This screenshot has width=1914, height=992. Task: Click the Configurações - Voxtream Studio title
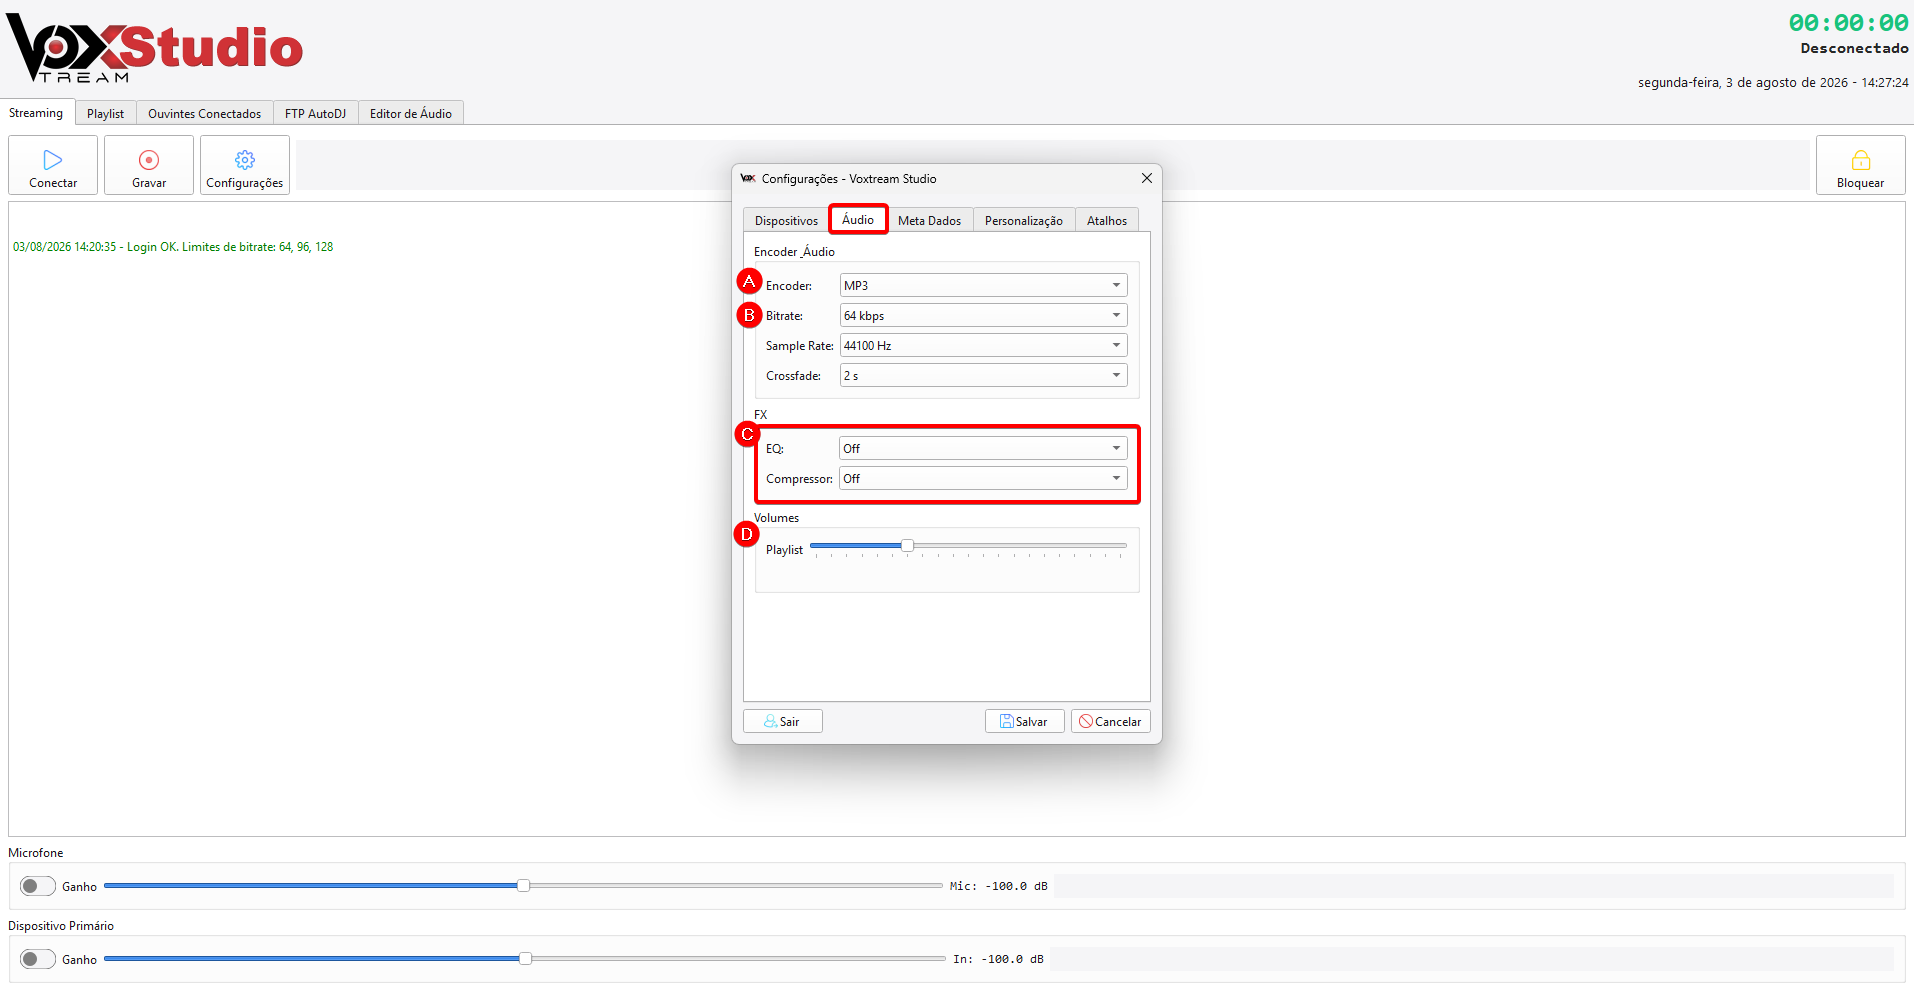coord(849,179)
